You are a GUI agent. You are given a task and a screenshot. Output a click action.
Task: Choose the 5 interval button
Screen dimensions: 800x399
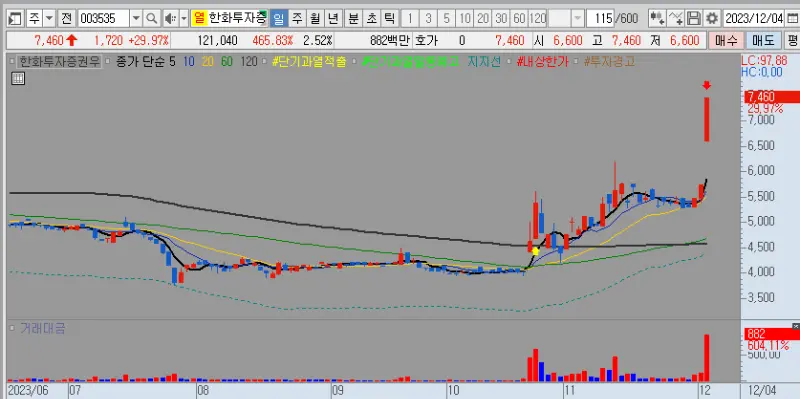click(446, 19)
